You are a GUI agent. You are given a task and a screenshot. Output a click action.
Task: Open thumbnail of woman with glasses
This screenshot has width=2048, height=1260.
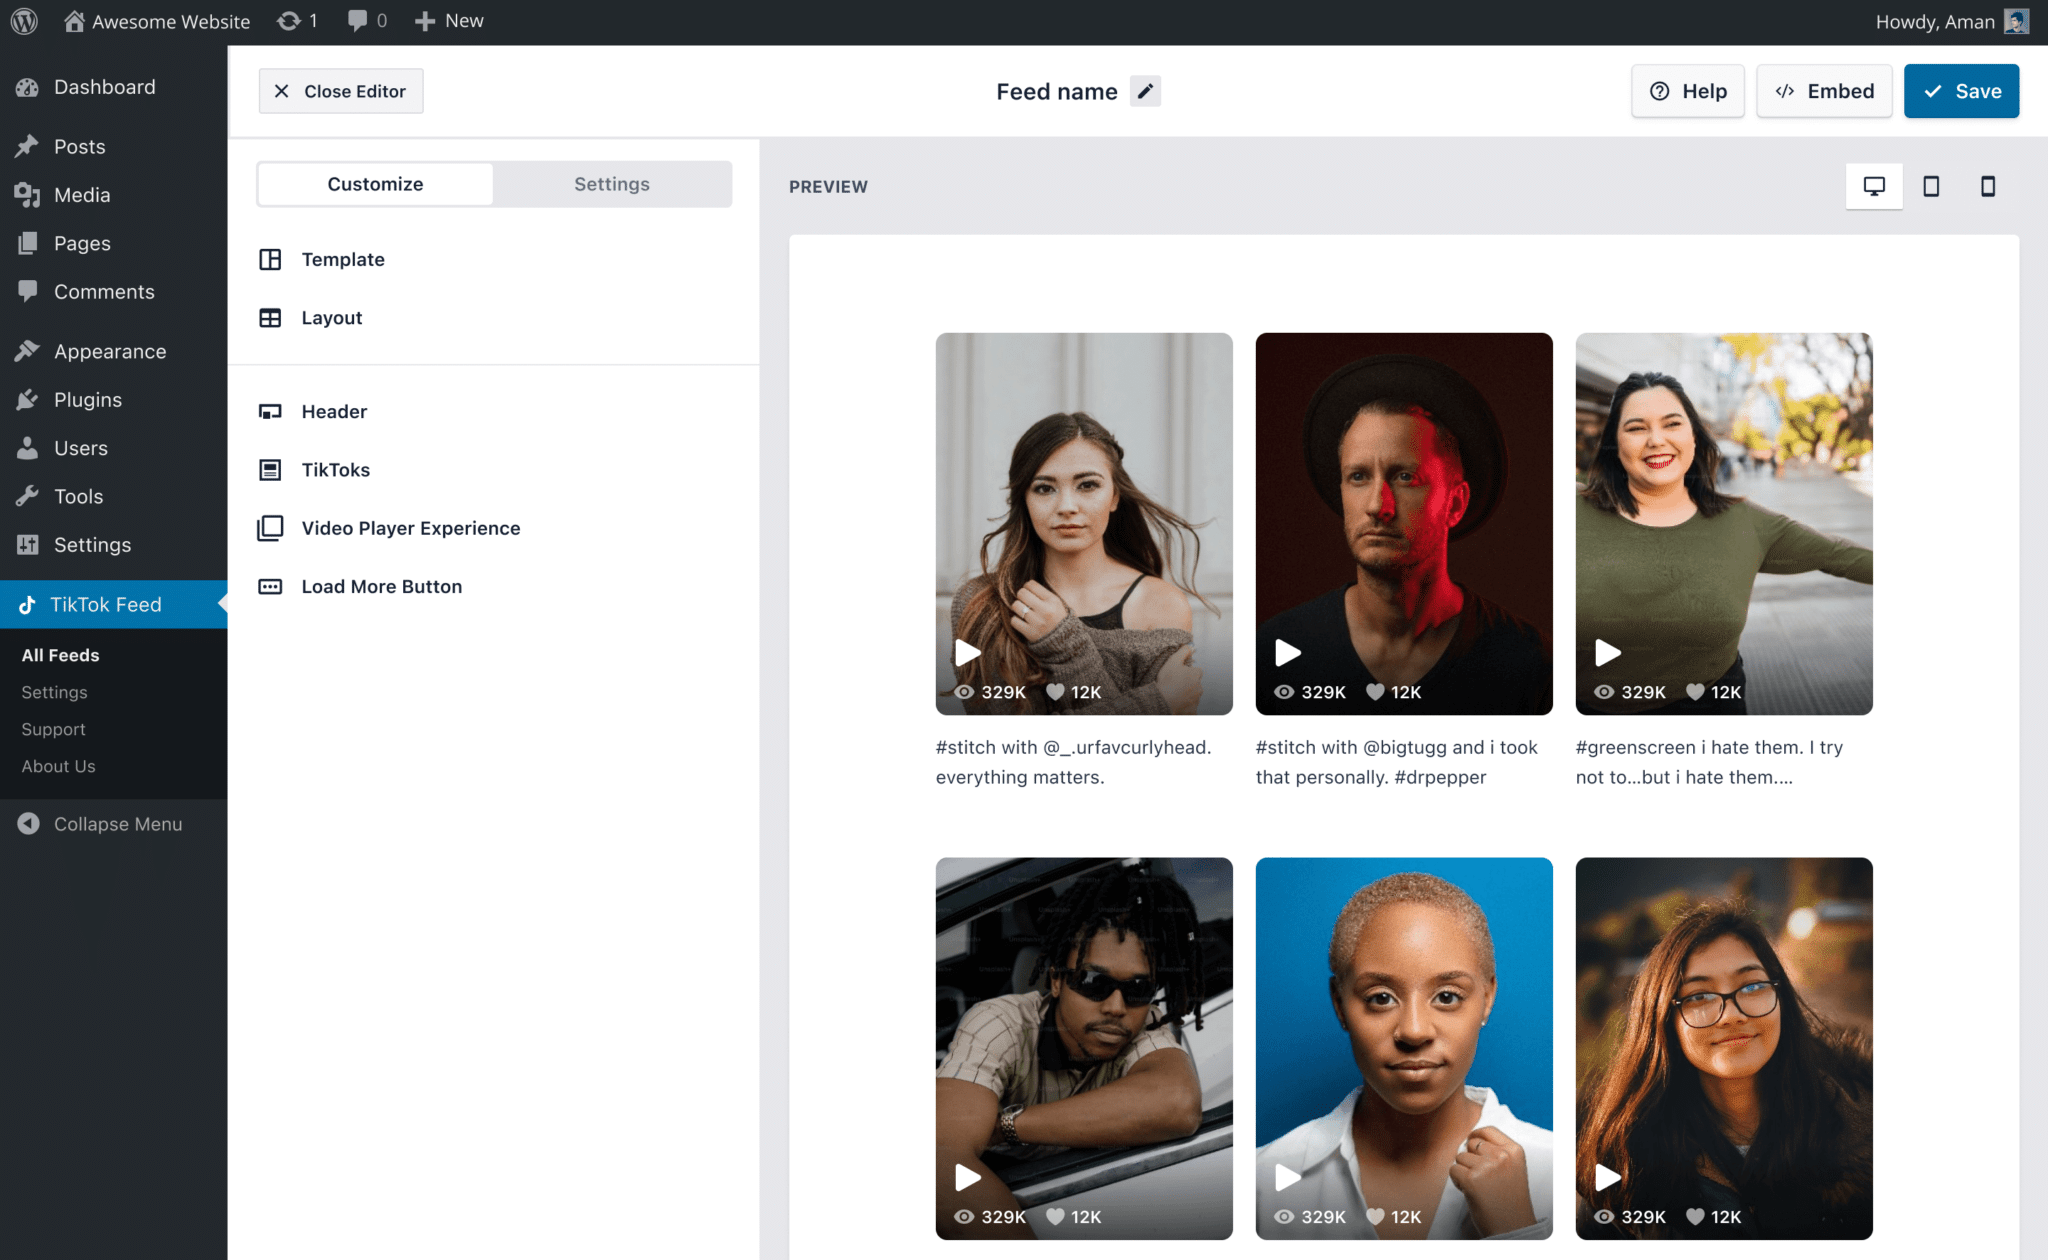pyautogui.click(x=1723, y=1047)
